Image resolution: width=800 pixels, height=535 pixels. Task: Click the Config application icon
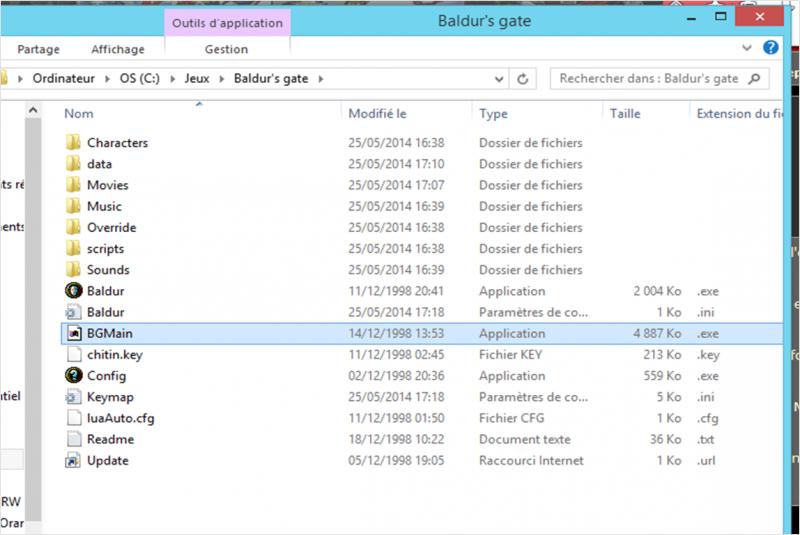[73, 375]
